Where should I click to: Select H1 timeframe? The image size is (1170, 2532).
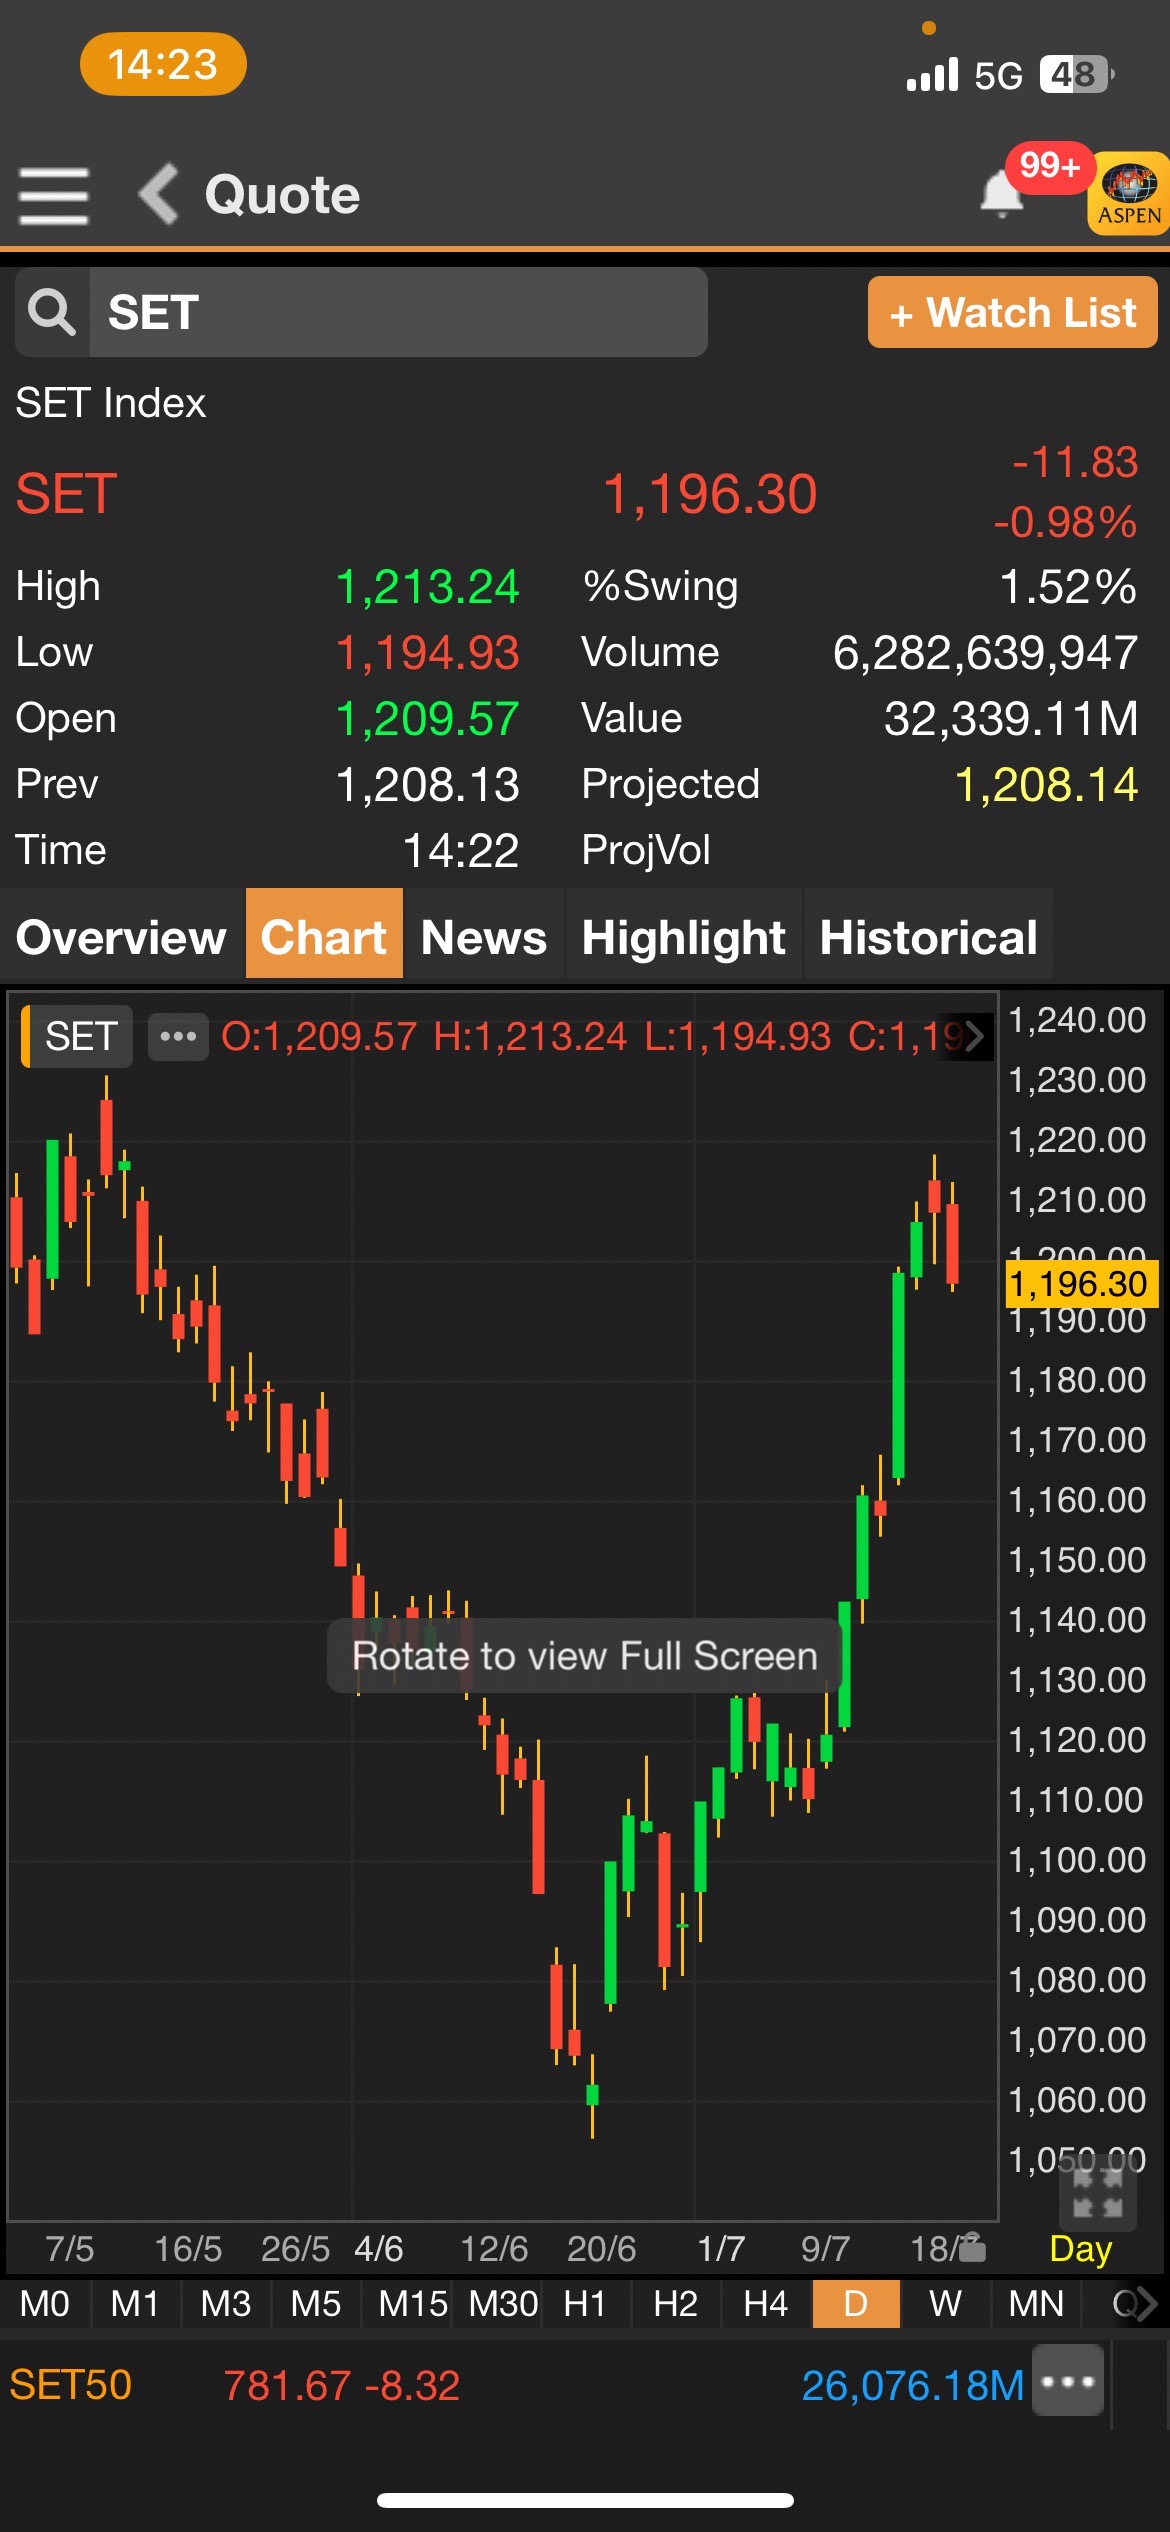point(585,2304)
